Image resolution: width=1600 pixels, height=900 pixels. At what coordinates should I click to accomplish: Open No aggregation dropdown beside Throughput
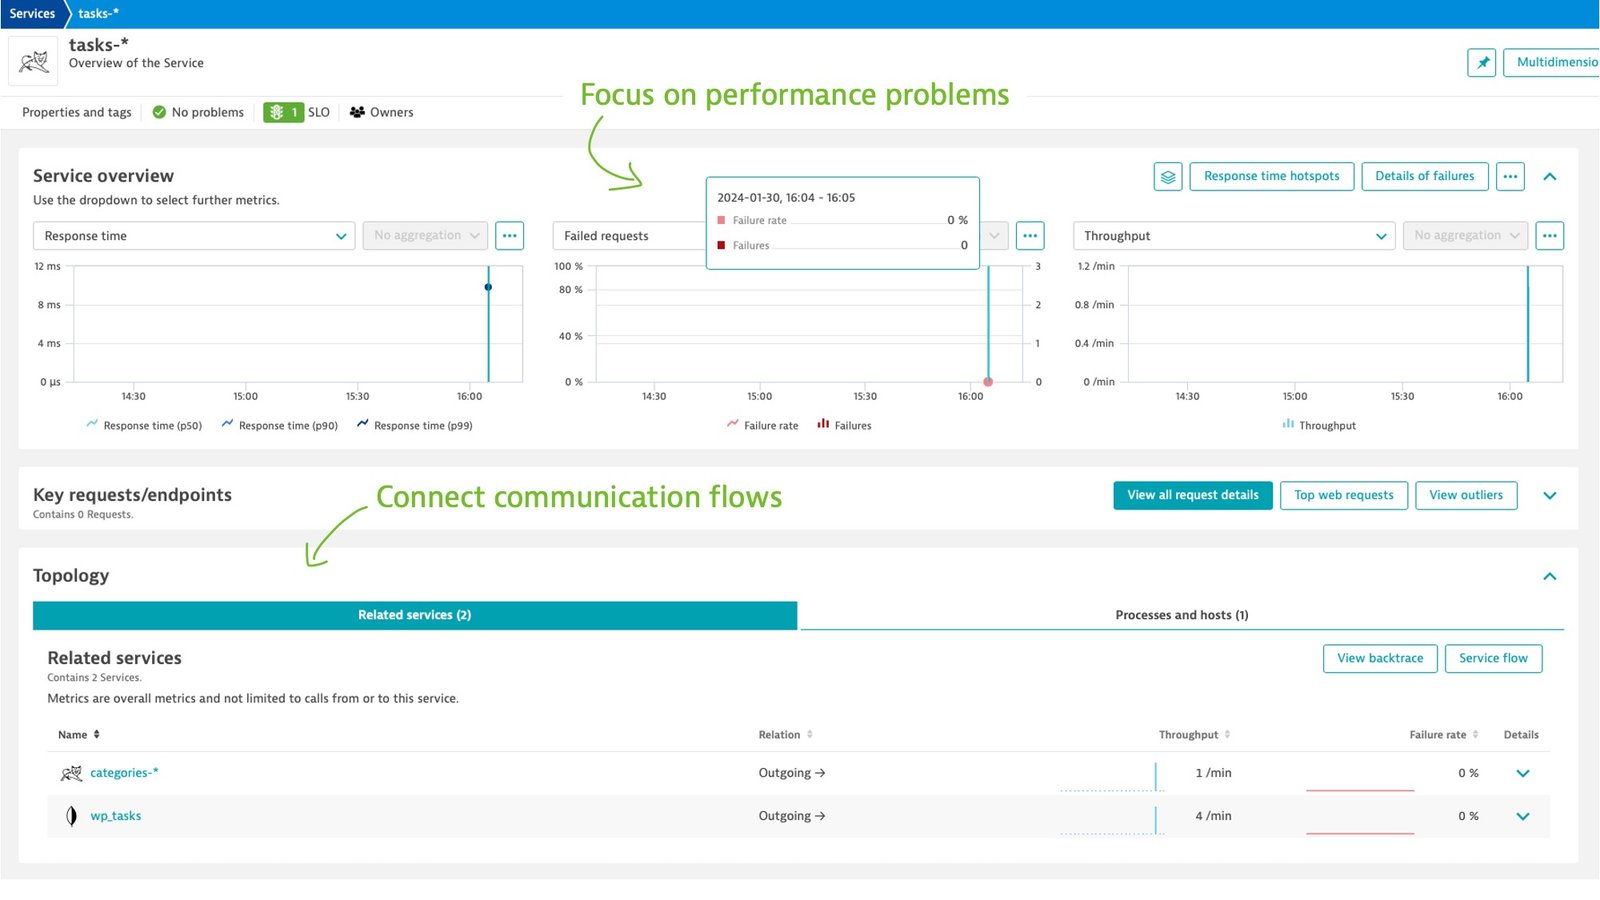(x=1466, y=236)
